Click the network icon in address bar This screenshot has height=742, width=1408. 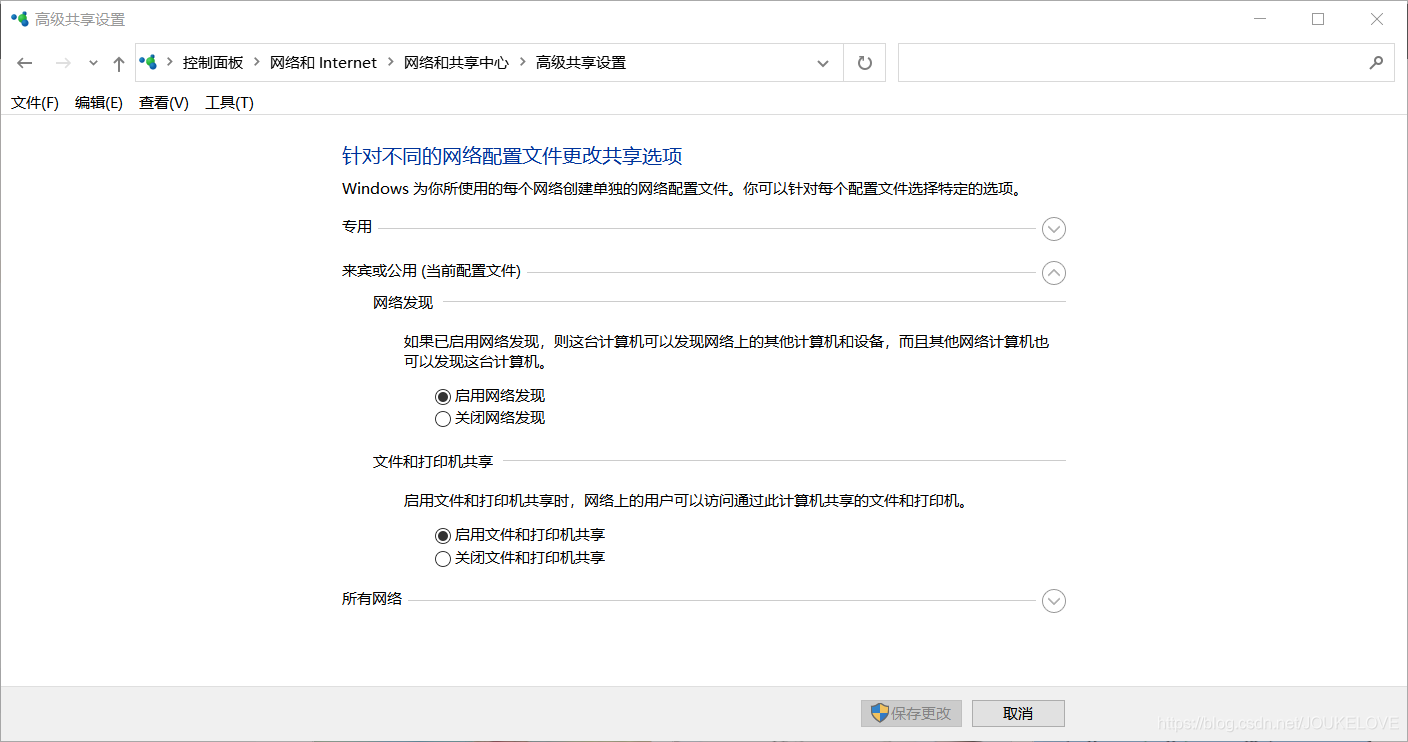pyautogui.click(x=149, y=62)
